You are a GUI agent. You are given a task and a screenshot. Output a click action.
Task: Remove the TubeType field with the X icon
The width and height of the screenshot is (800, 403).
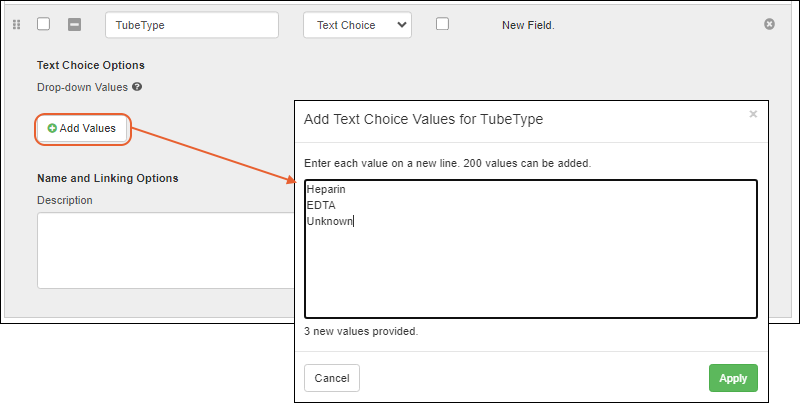coord(769,24)
